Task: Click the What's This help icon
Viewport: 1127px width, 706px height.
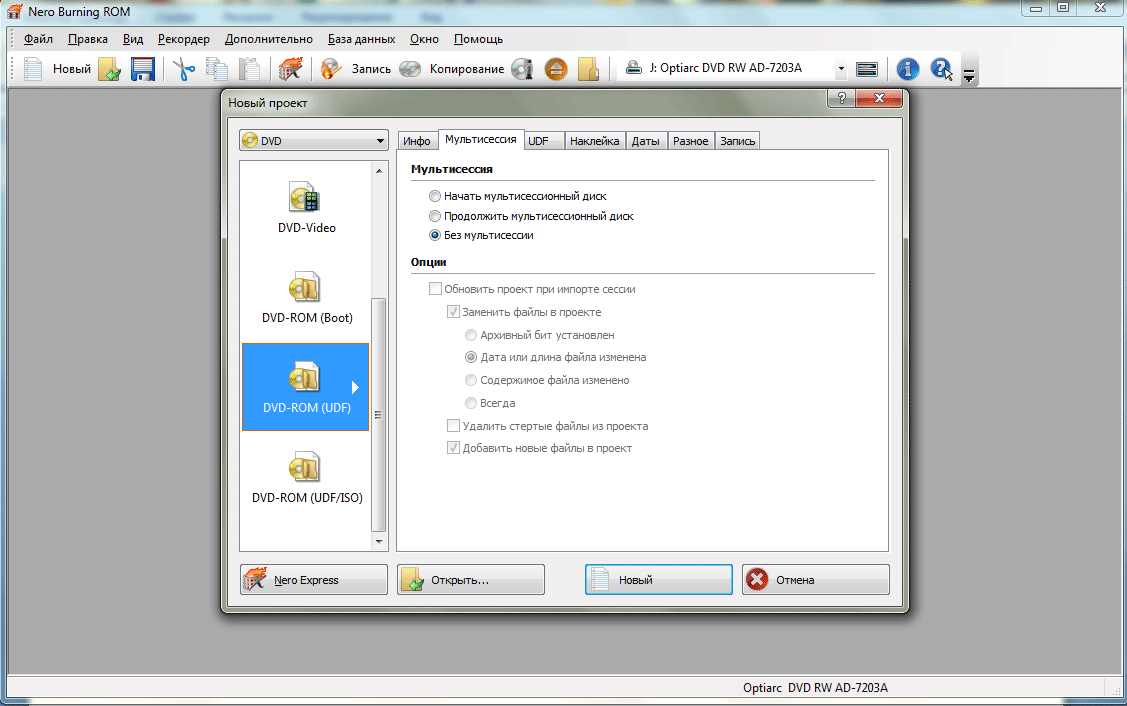Action: pos(941,69)
